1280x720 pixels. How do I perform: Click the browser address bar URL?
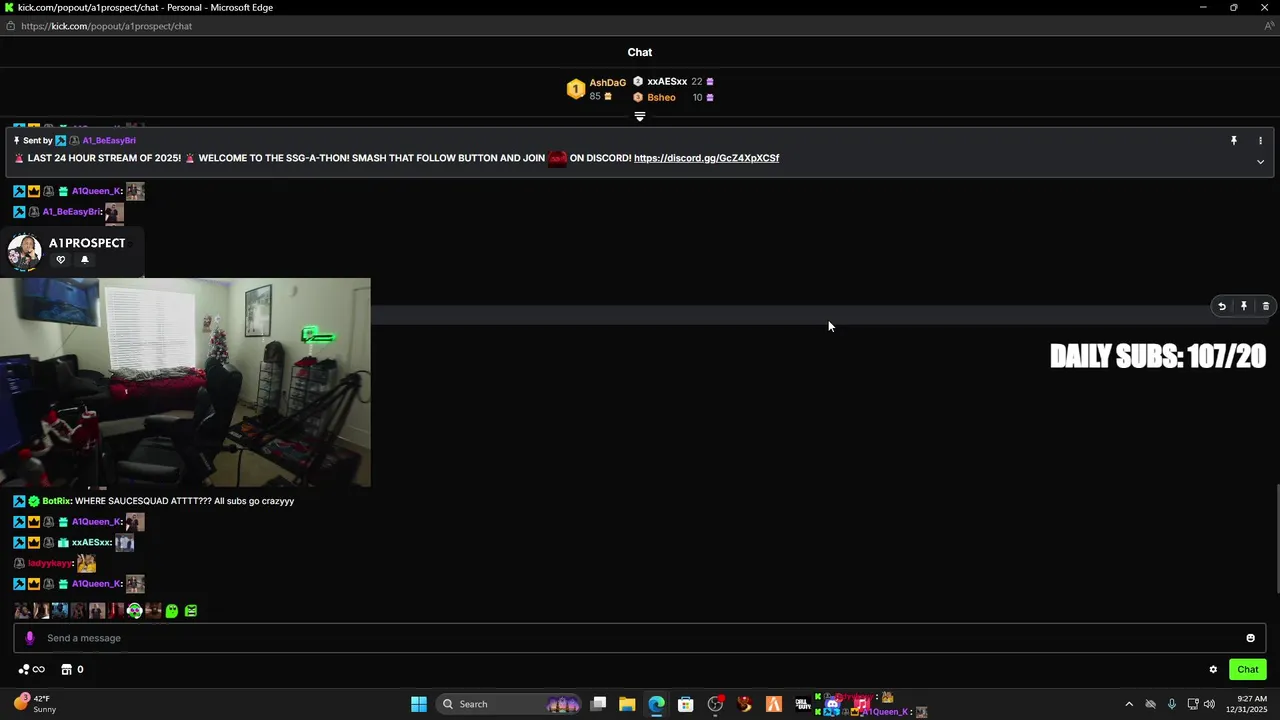point(106,26)
